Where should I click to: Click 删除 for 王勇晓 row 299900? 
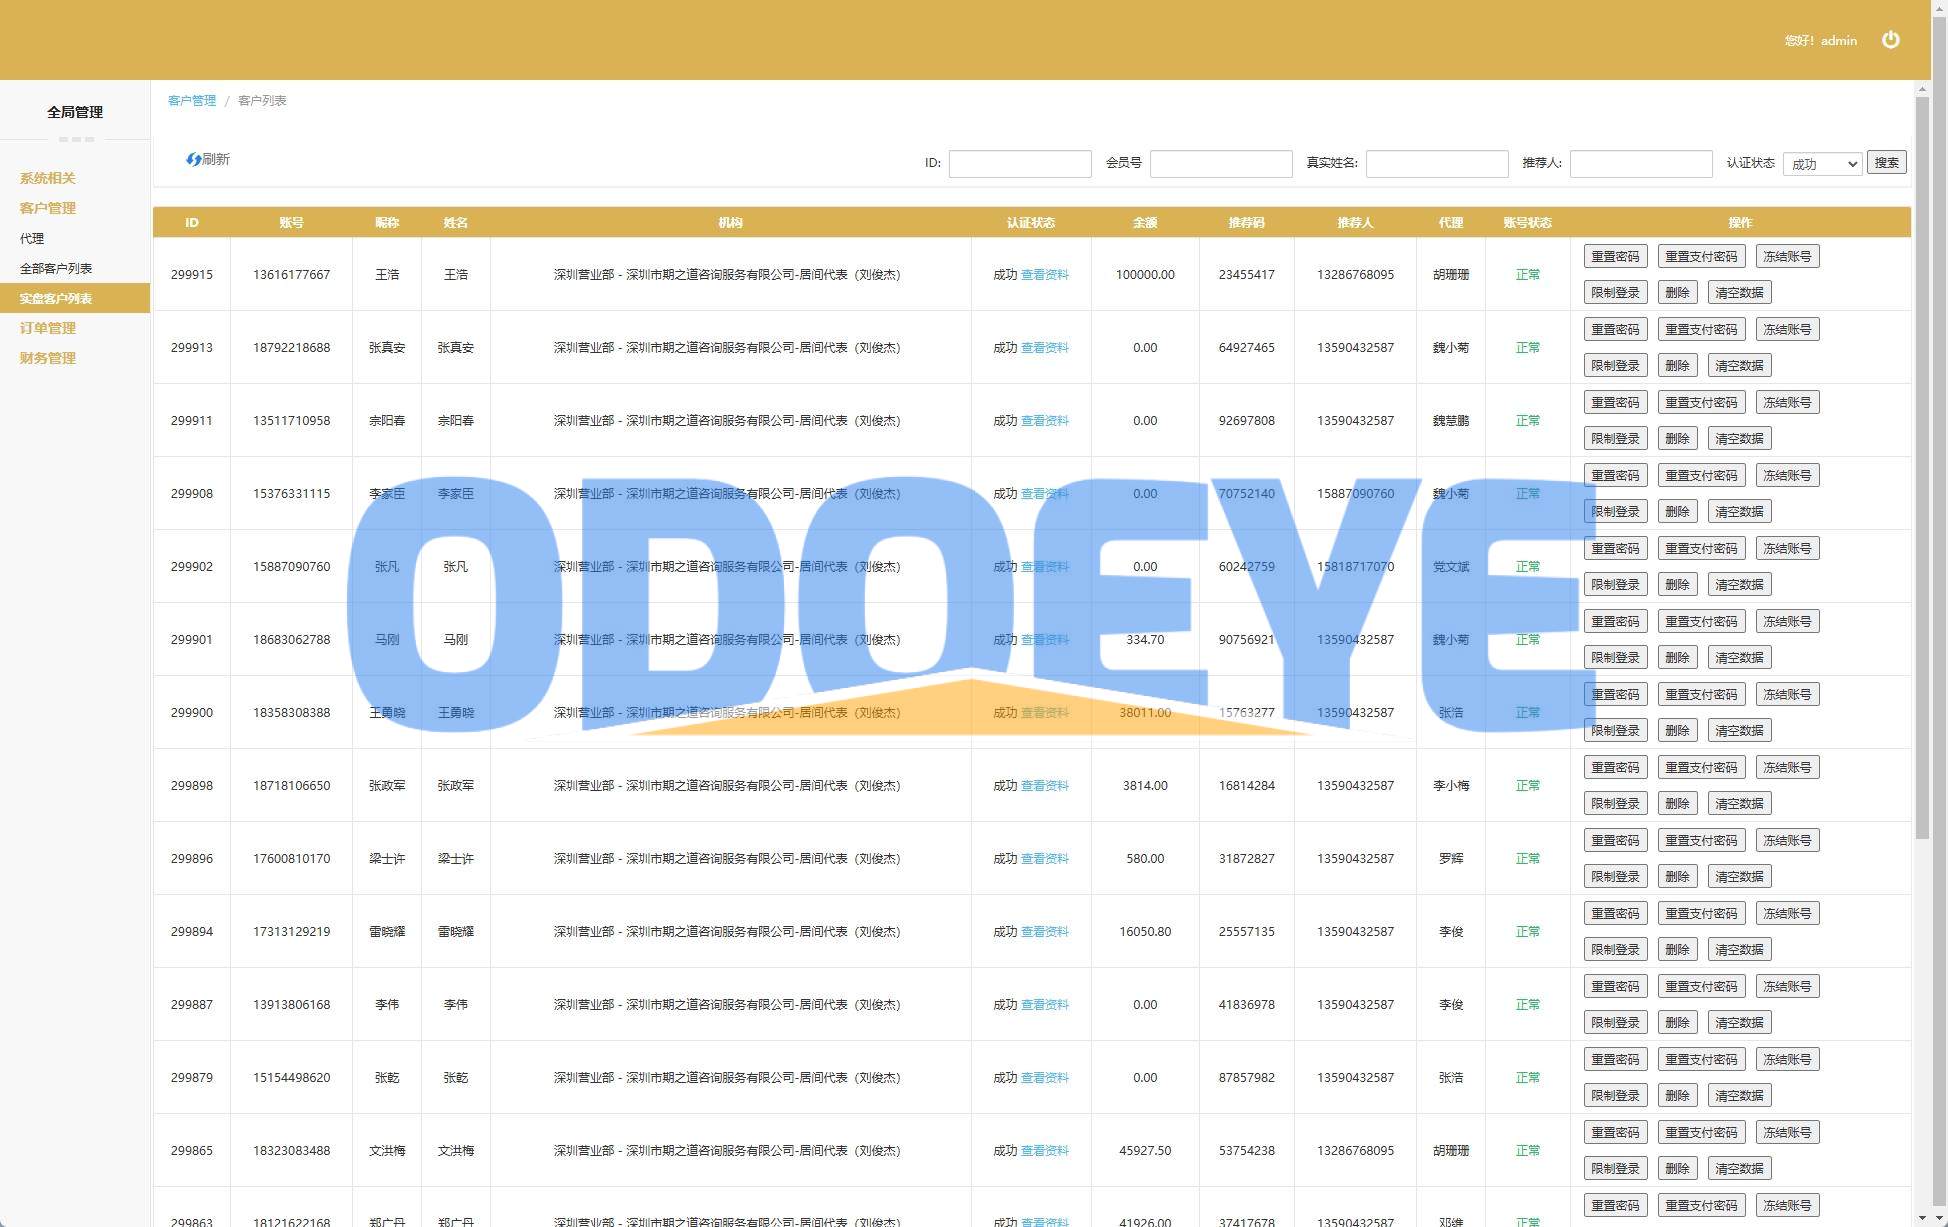(x=1677, y=730)
